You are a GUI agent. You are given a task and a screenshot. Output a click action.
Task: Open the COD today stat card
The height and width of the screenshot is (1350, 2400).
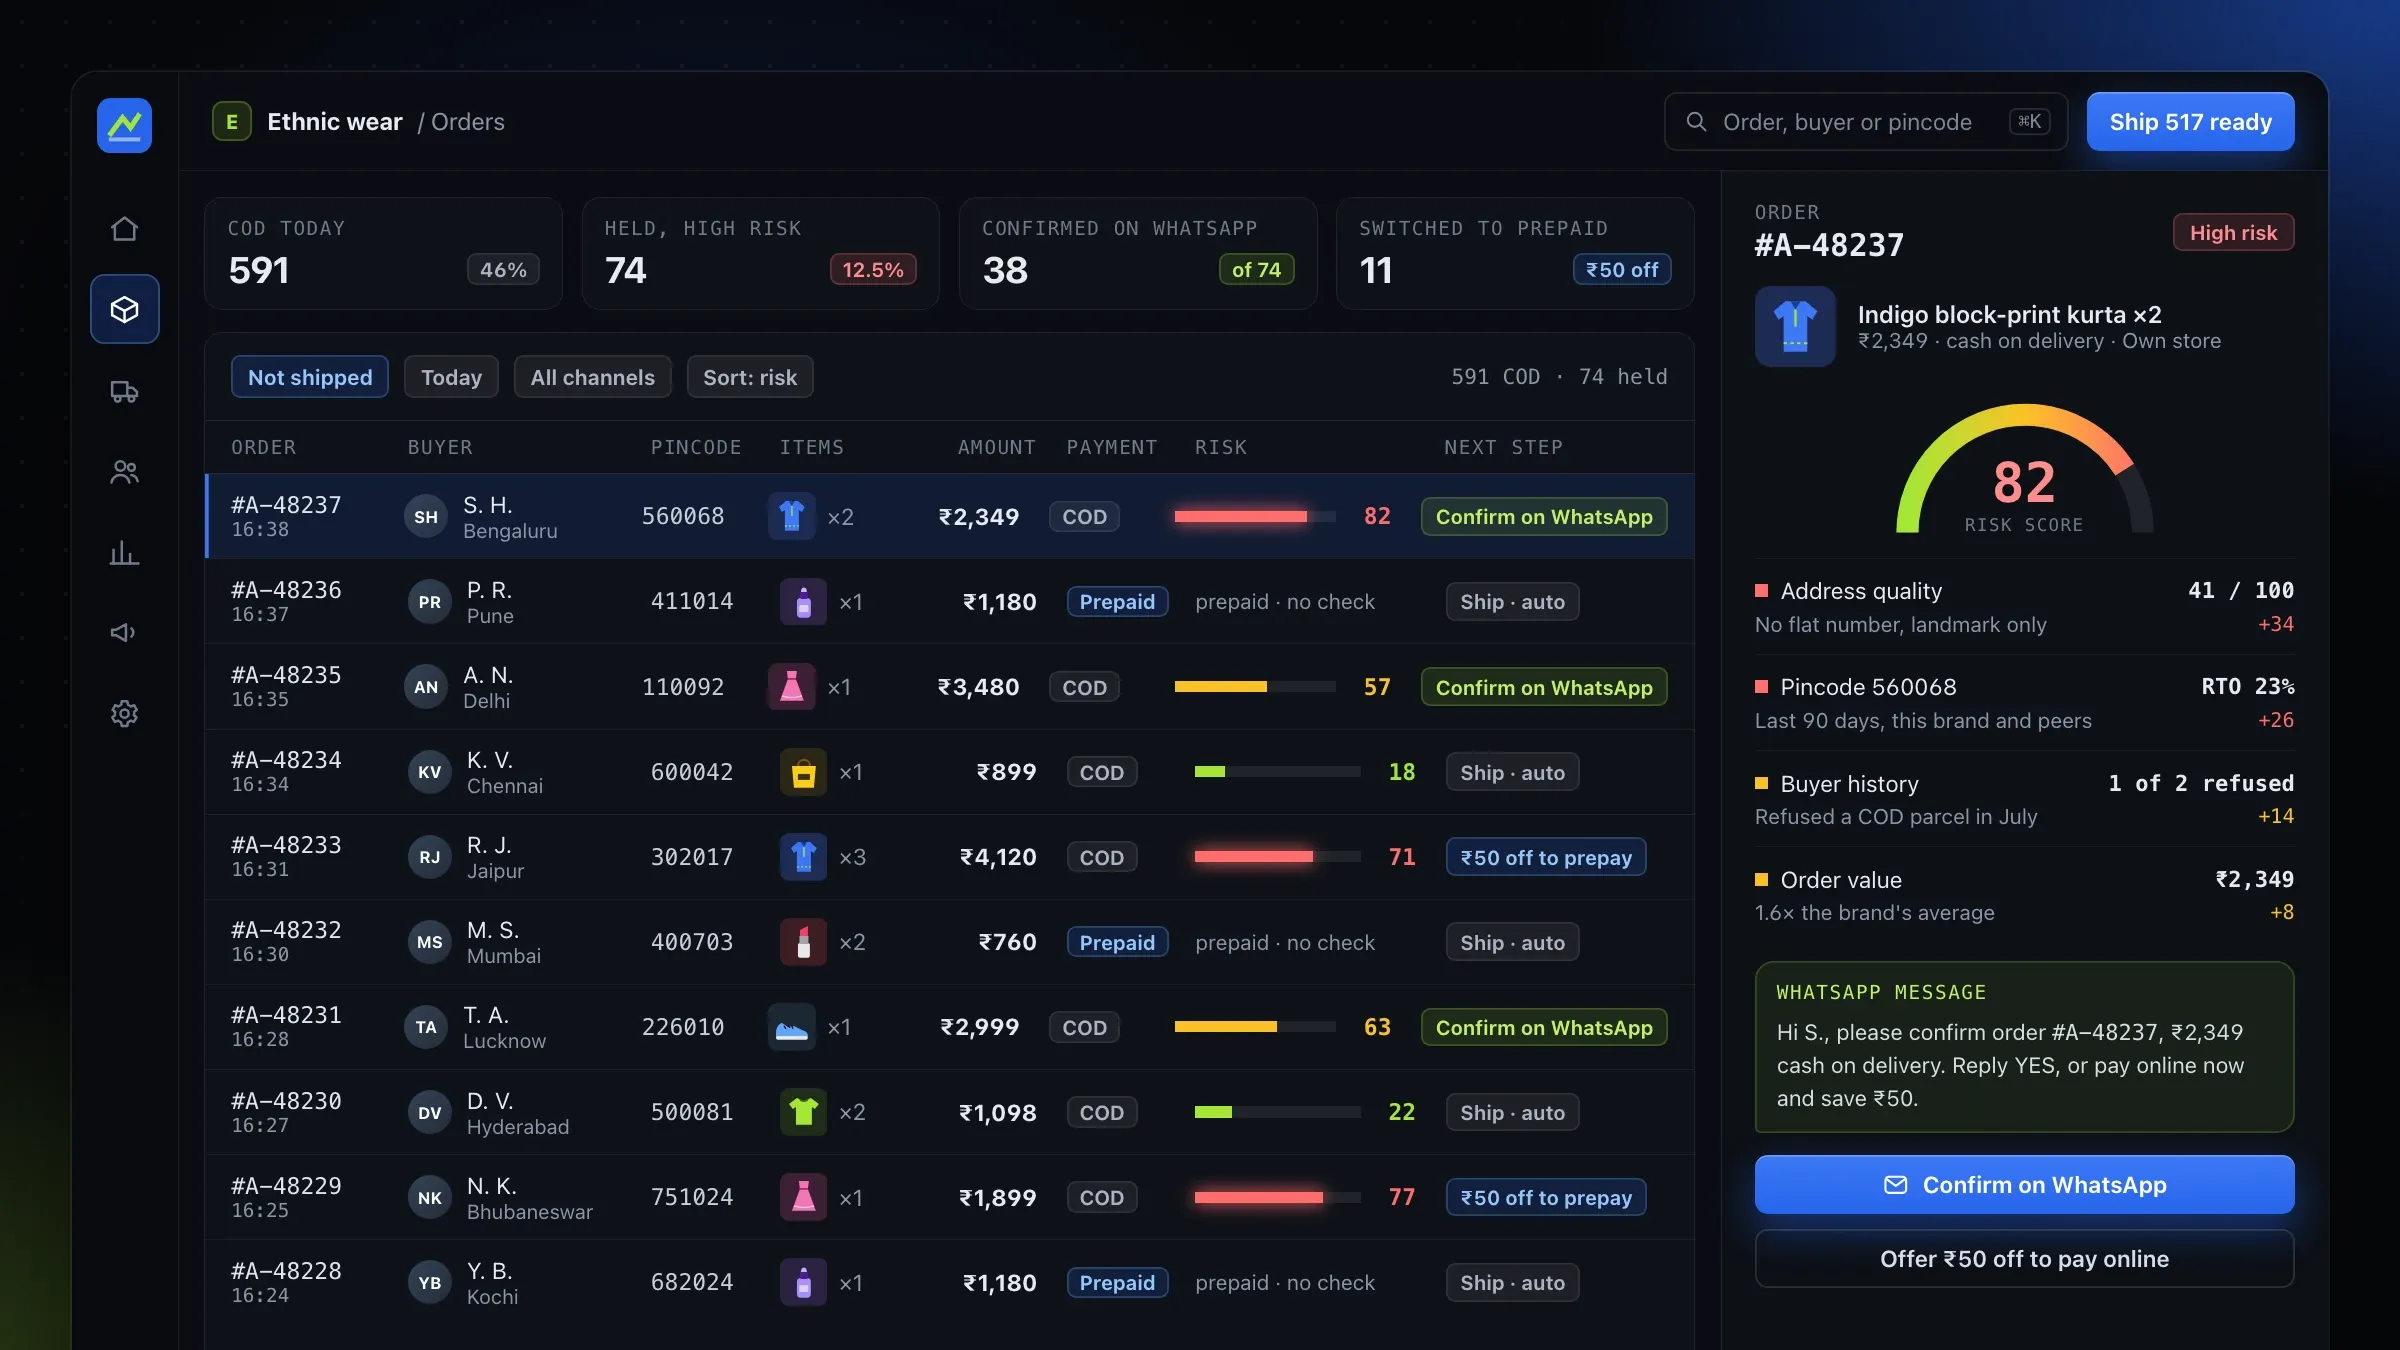point(383,253)
